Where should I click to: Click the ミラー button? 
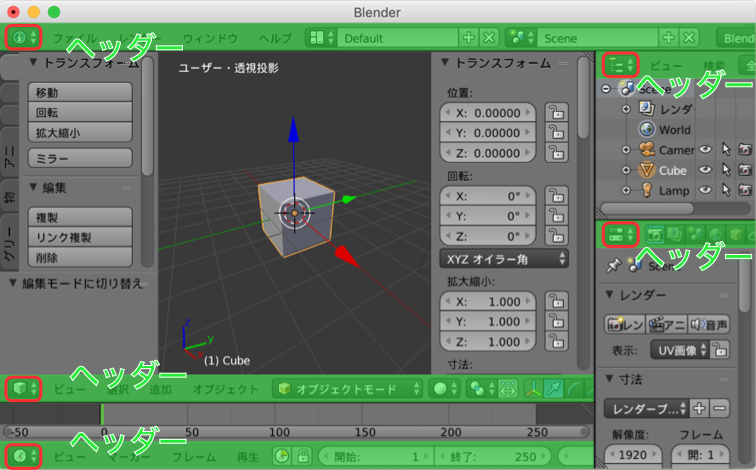click(x=81, y=157)
